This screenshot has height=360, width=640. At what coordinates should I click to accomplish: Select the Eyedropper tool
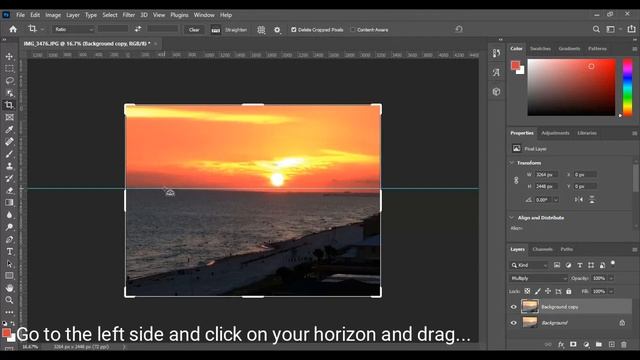(9, 129)
